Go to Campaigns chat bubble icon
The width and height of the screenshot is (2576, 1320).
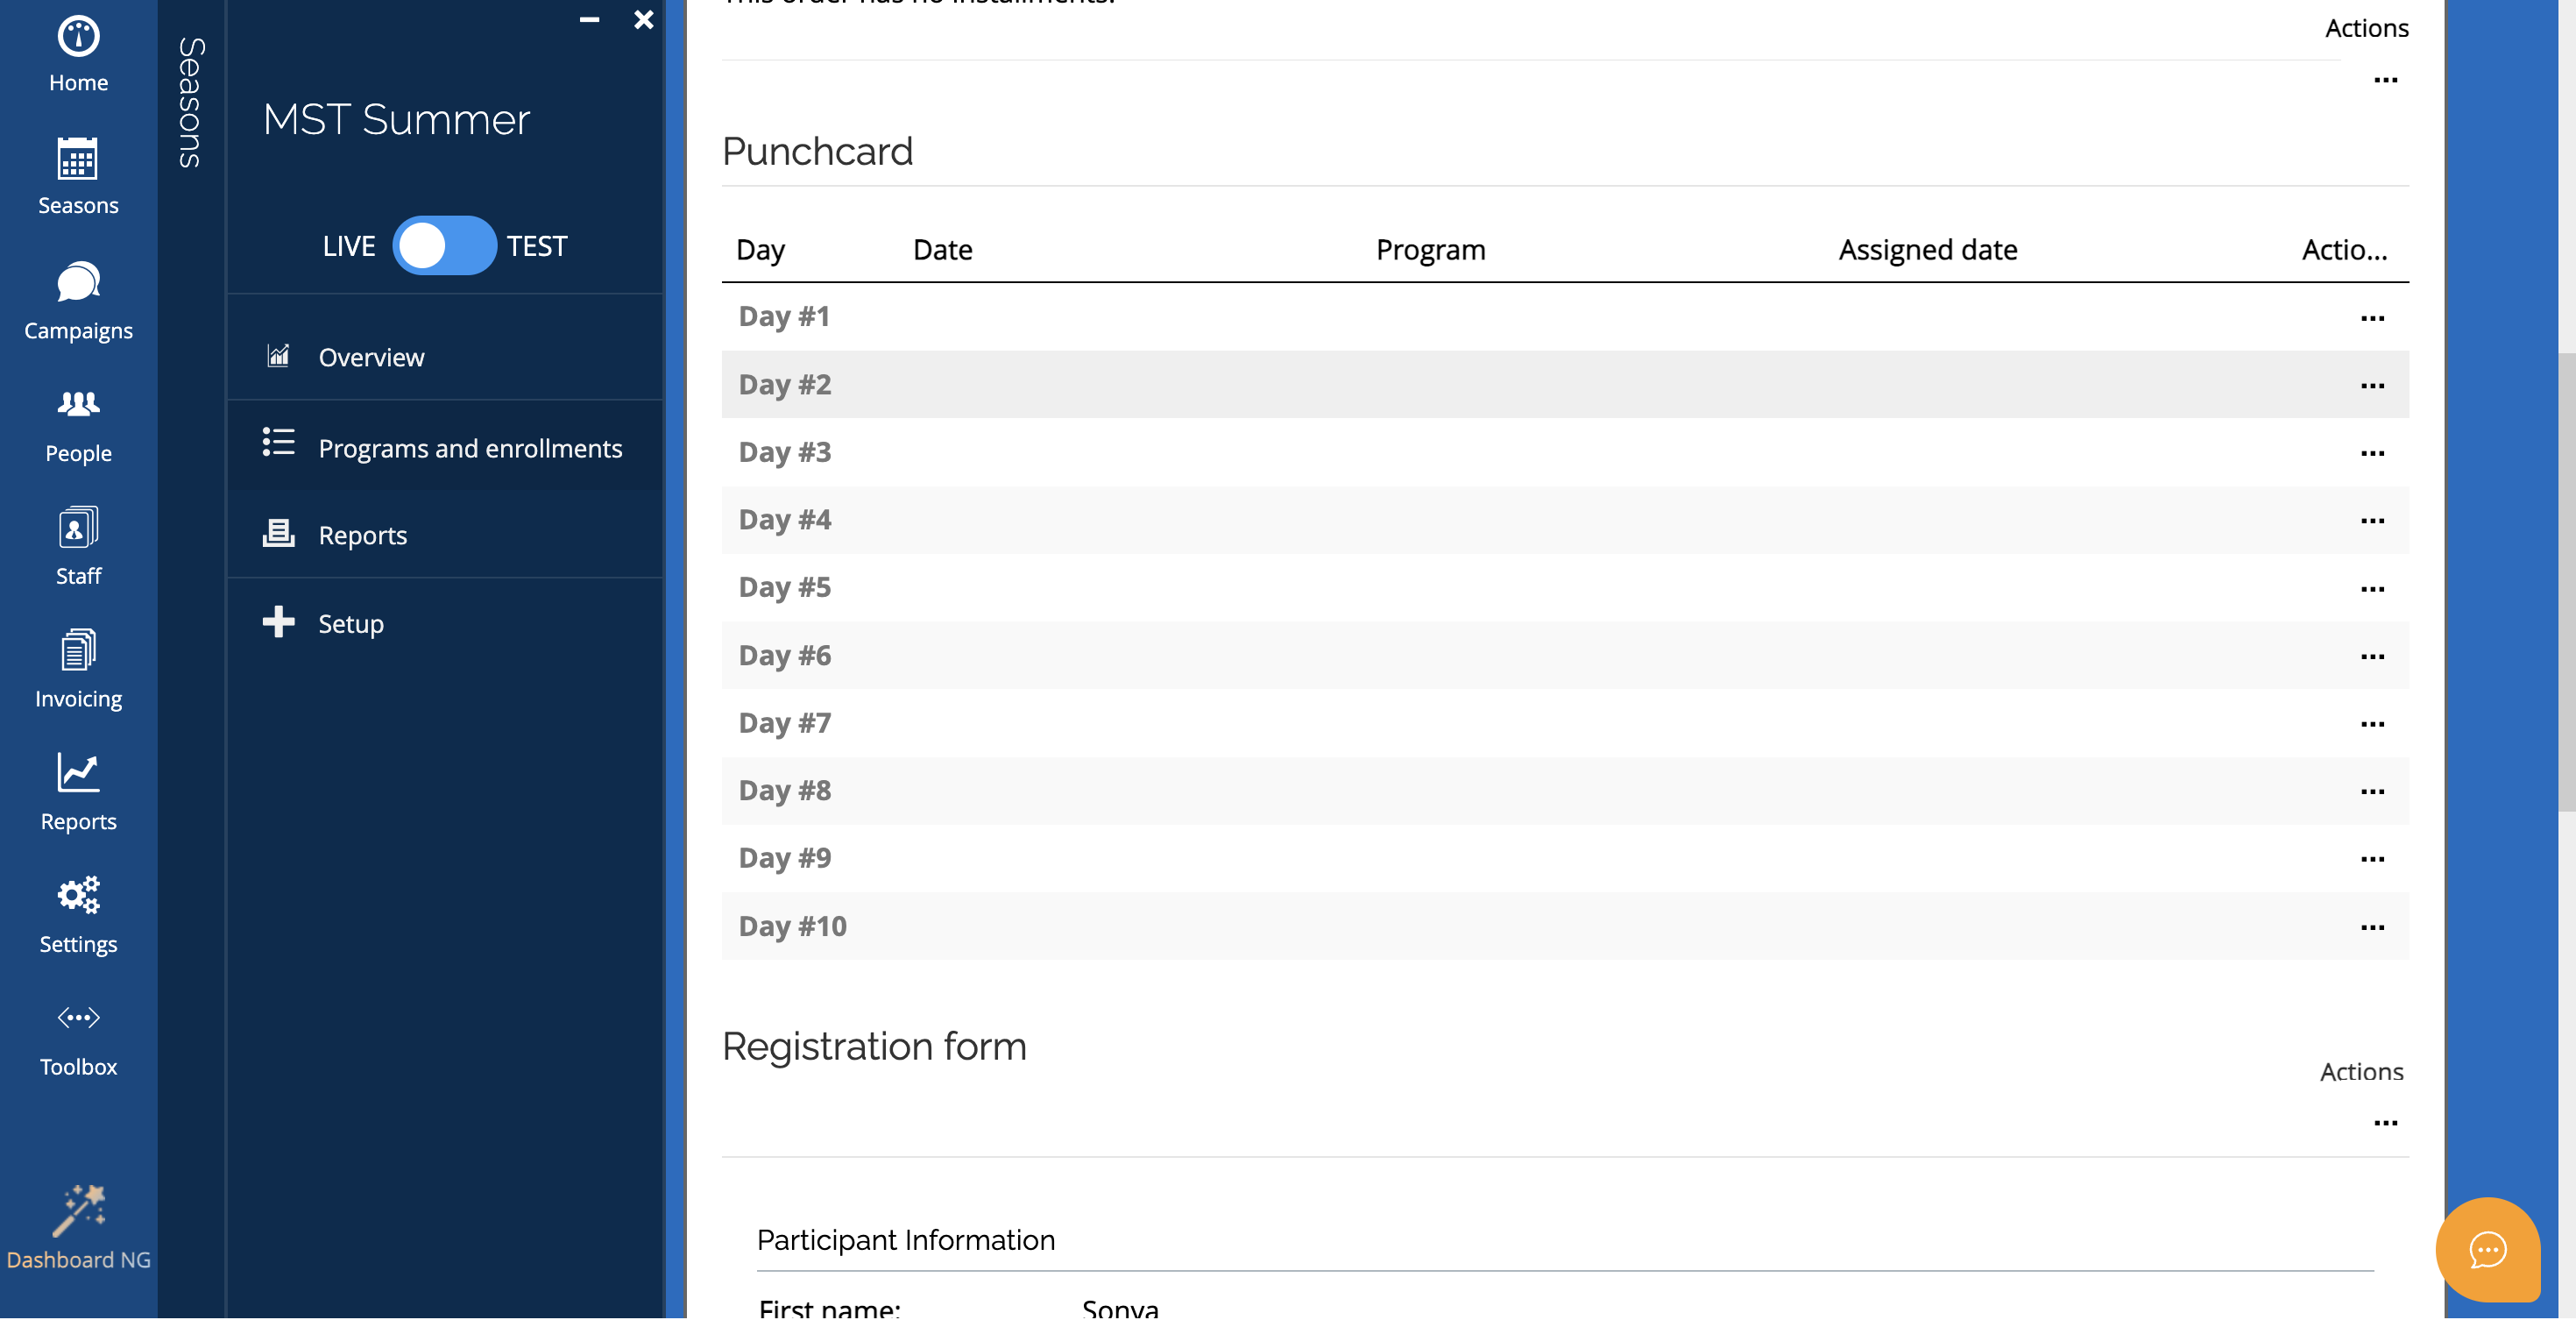[78, 283]
